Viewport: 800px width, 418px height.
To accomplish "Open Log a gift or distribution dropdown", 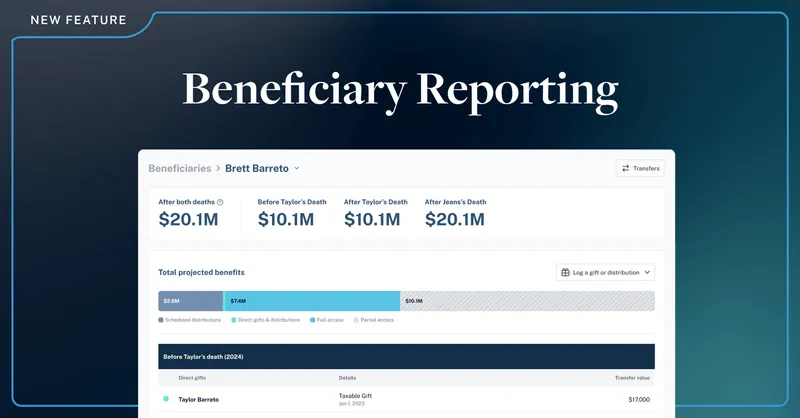I will (605, 273).
